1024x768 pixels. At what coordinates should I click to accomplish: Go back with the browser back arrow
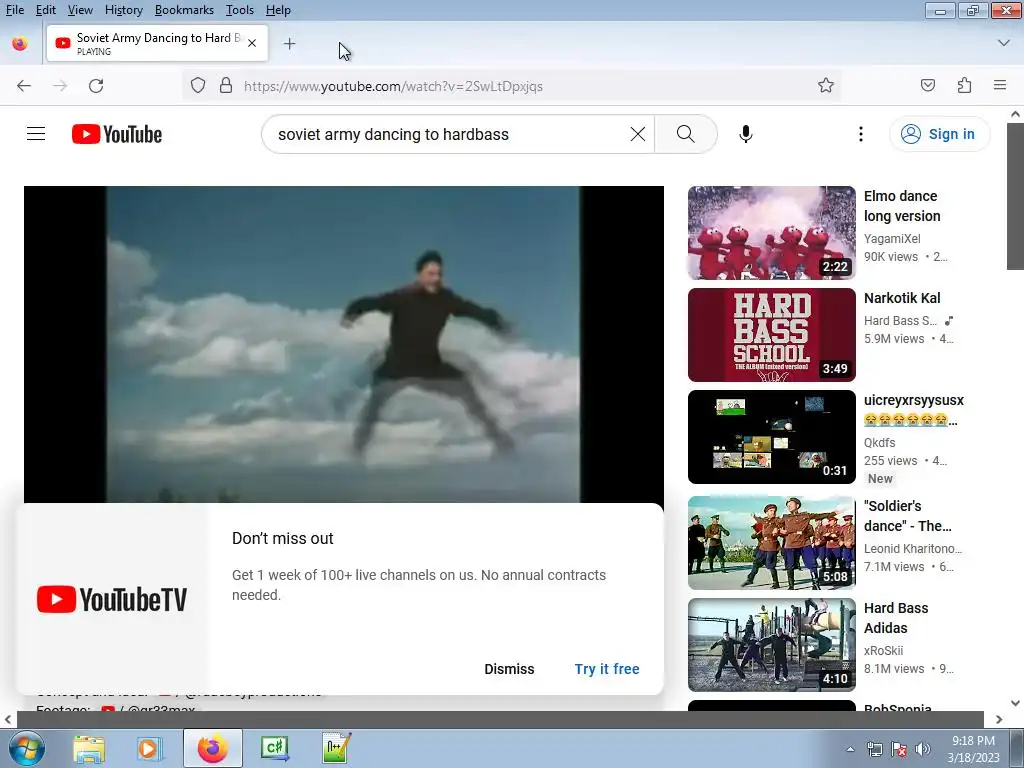[24, 86]
